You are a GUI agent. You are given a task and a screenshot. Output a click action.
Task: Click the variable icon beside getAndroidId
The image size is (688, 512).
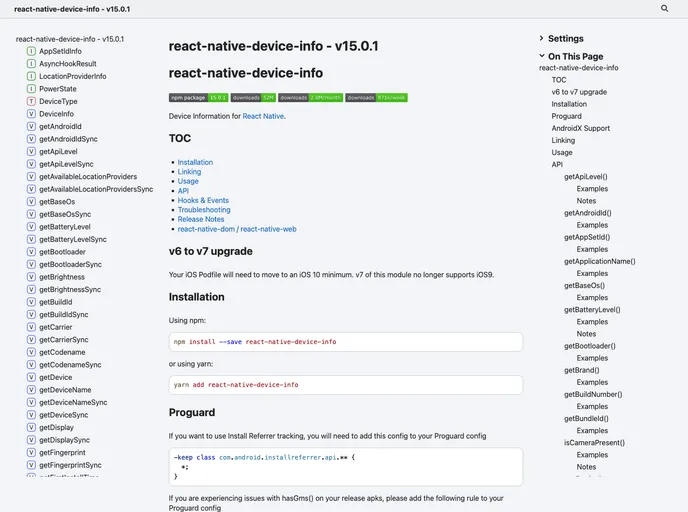pyautogui.click(x=31, y=127)
